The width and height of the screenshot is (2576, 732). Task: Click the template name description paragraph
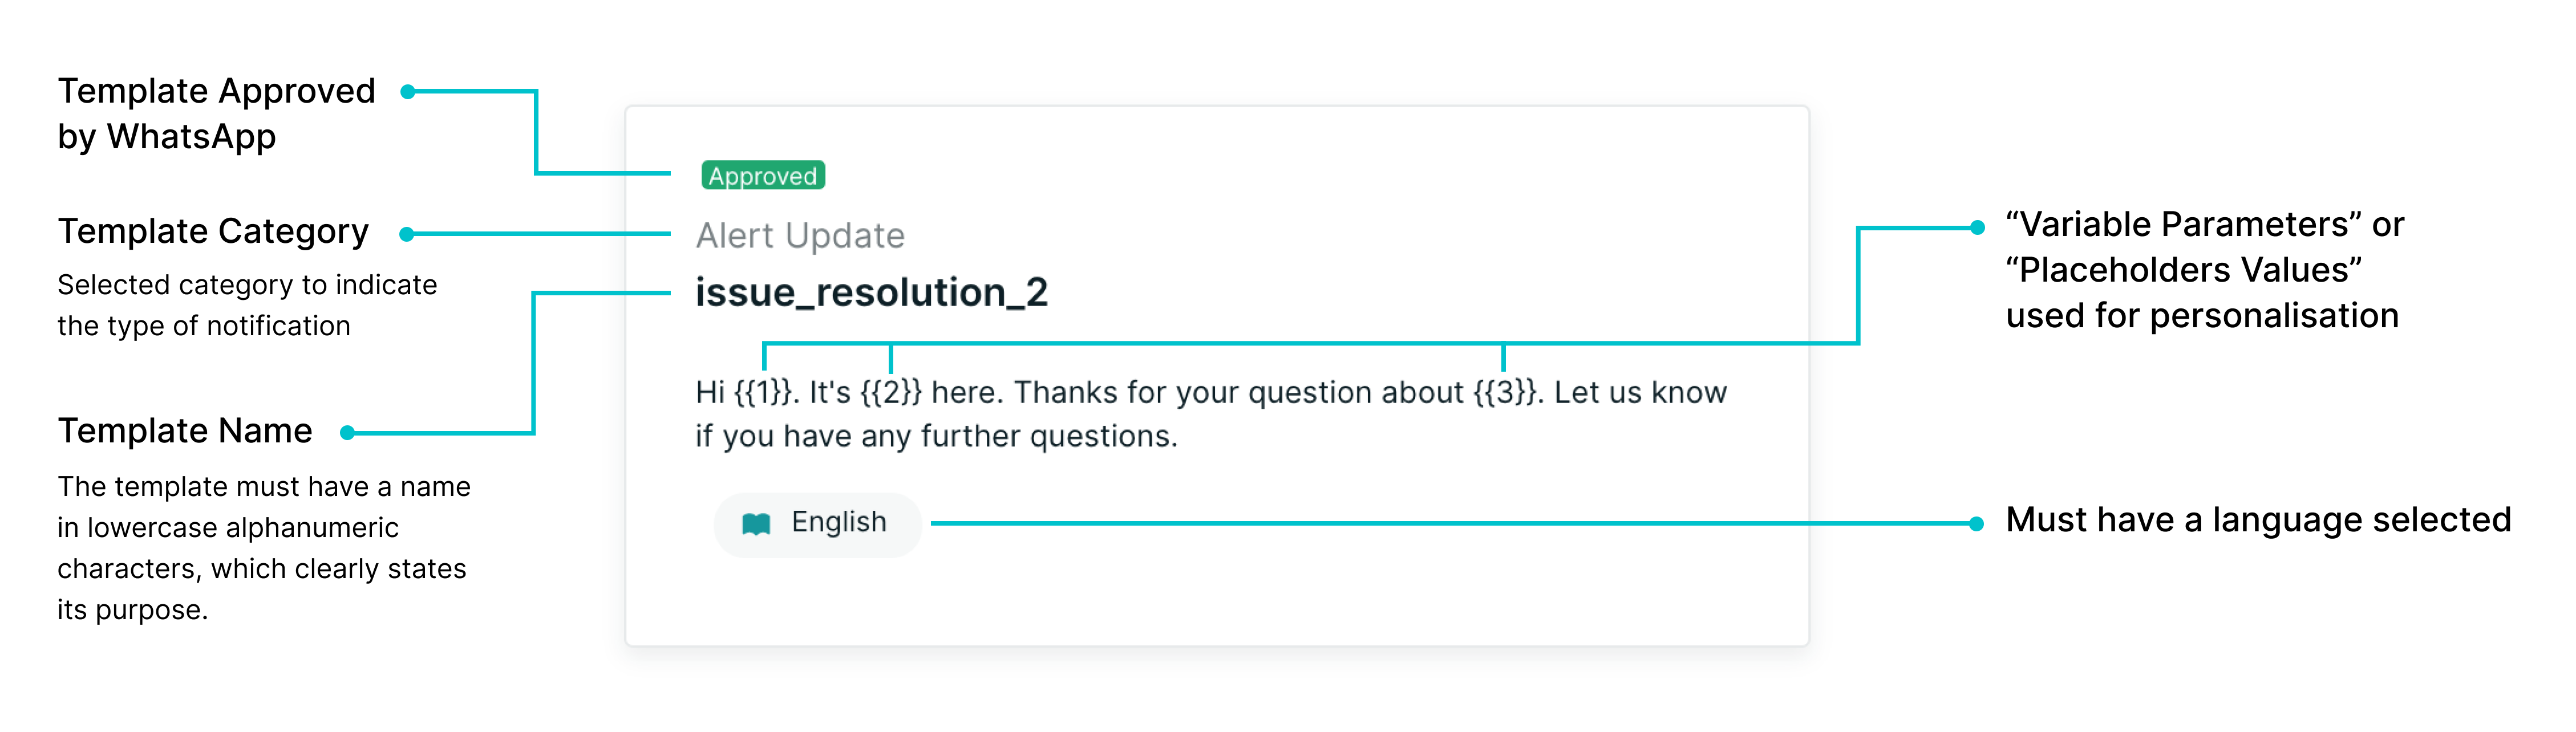point(263,548)
